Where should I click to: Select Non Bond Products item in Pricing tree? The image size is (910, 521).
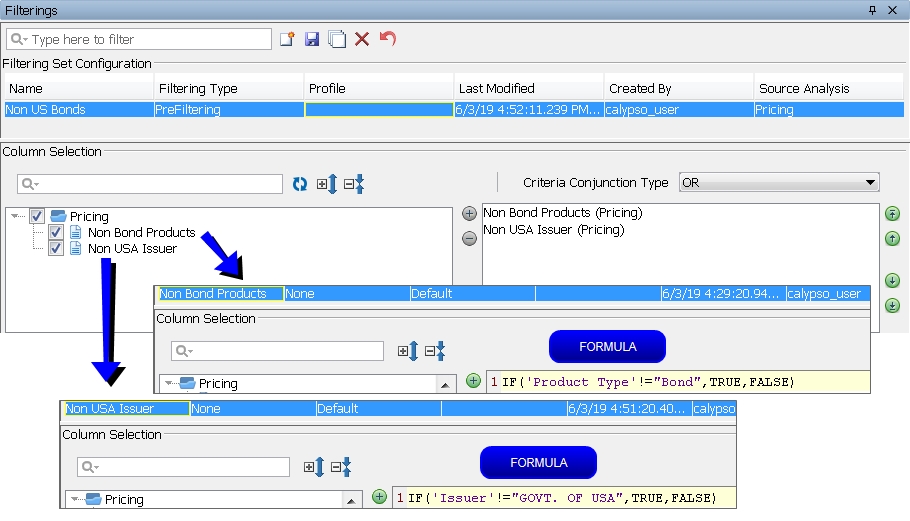(142, 232)
